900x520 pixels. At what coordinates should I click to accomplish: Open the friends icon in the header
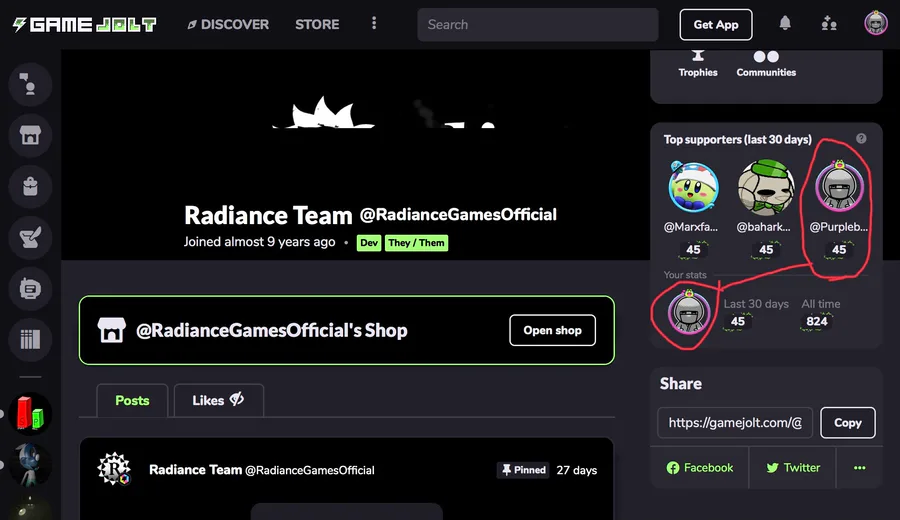829,24
